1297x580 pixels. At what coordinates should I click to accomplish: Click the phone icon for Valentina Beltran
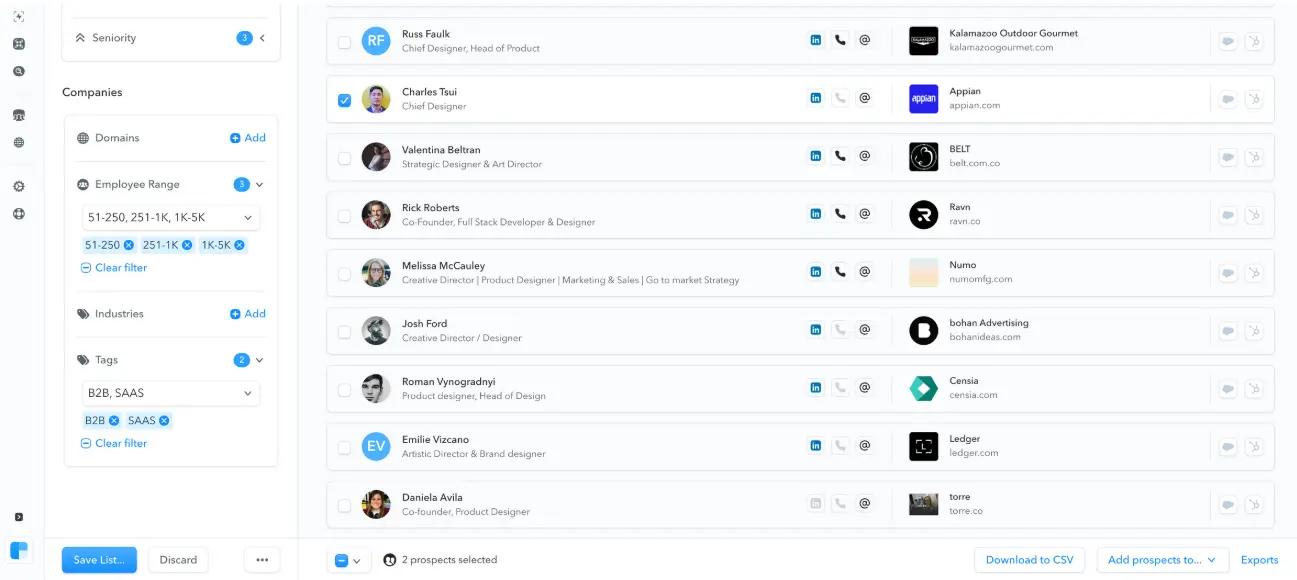840,157
